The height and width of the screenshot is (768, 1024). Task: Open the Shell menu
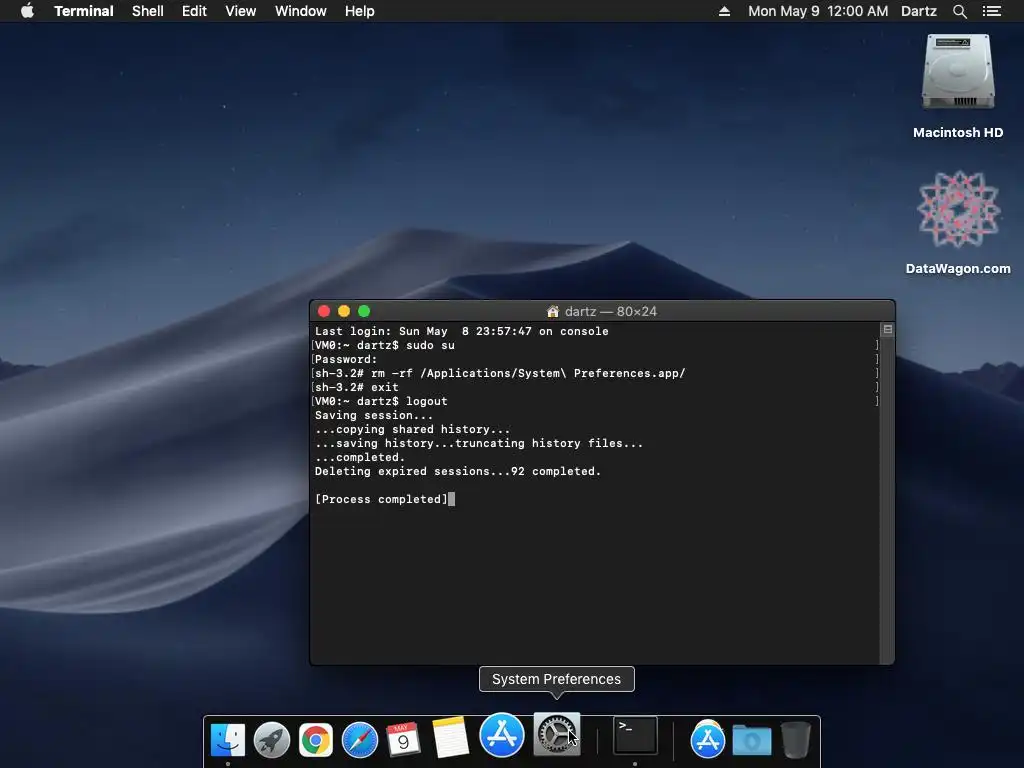(x=148, y=11)
